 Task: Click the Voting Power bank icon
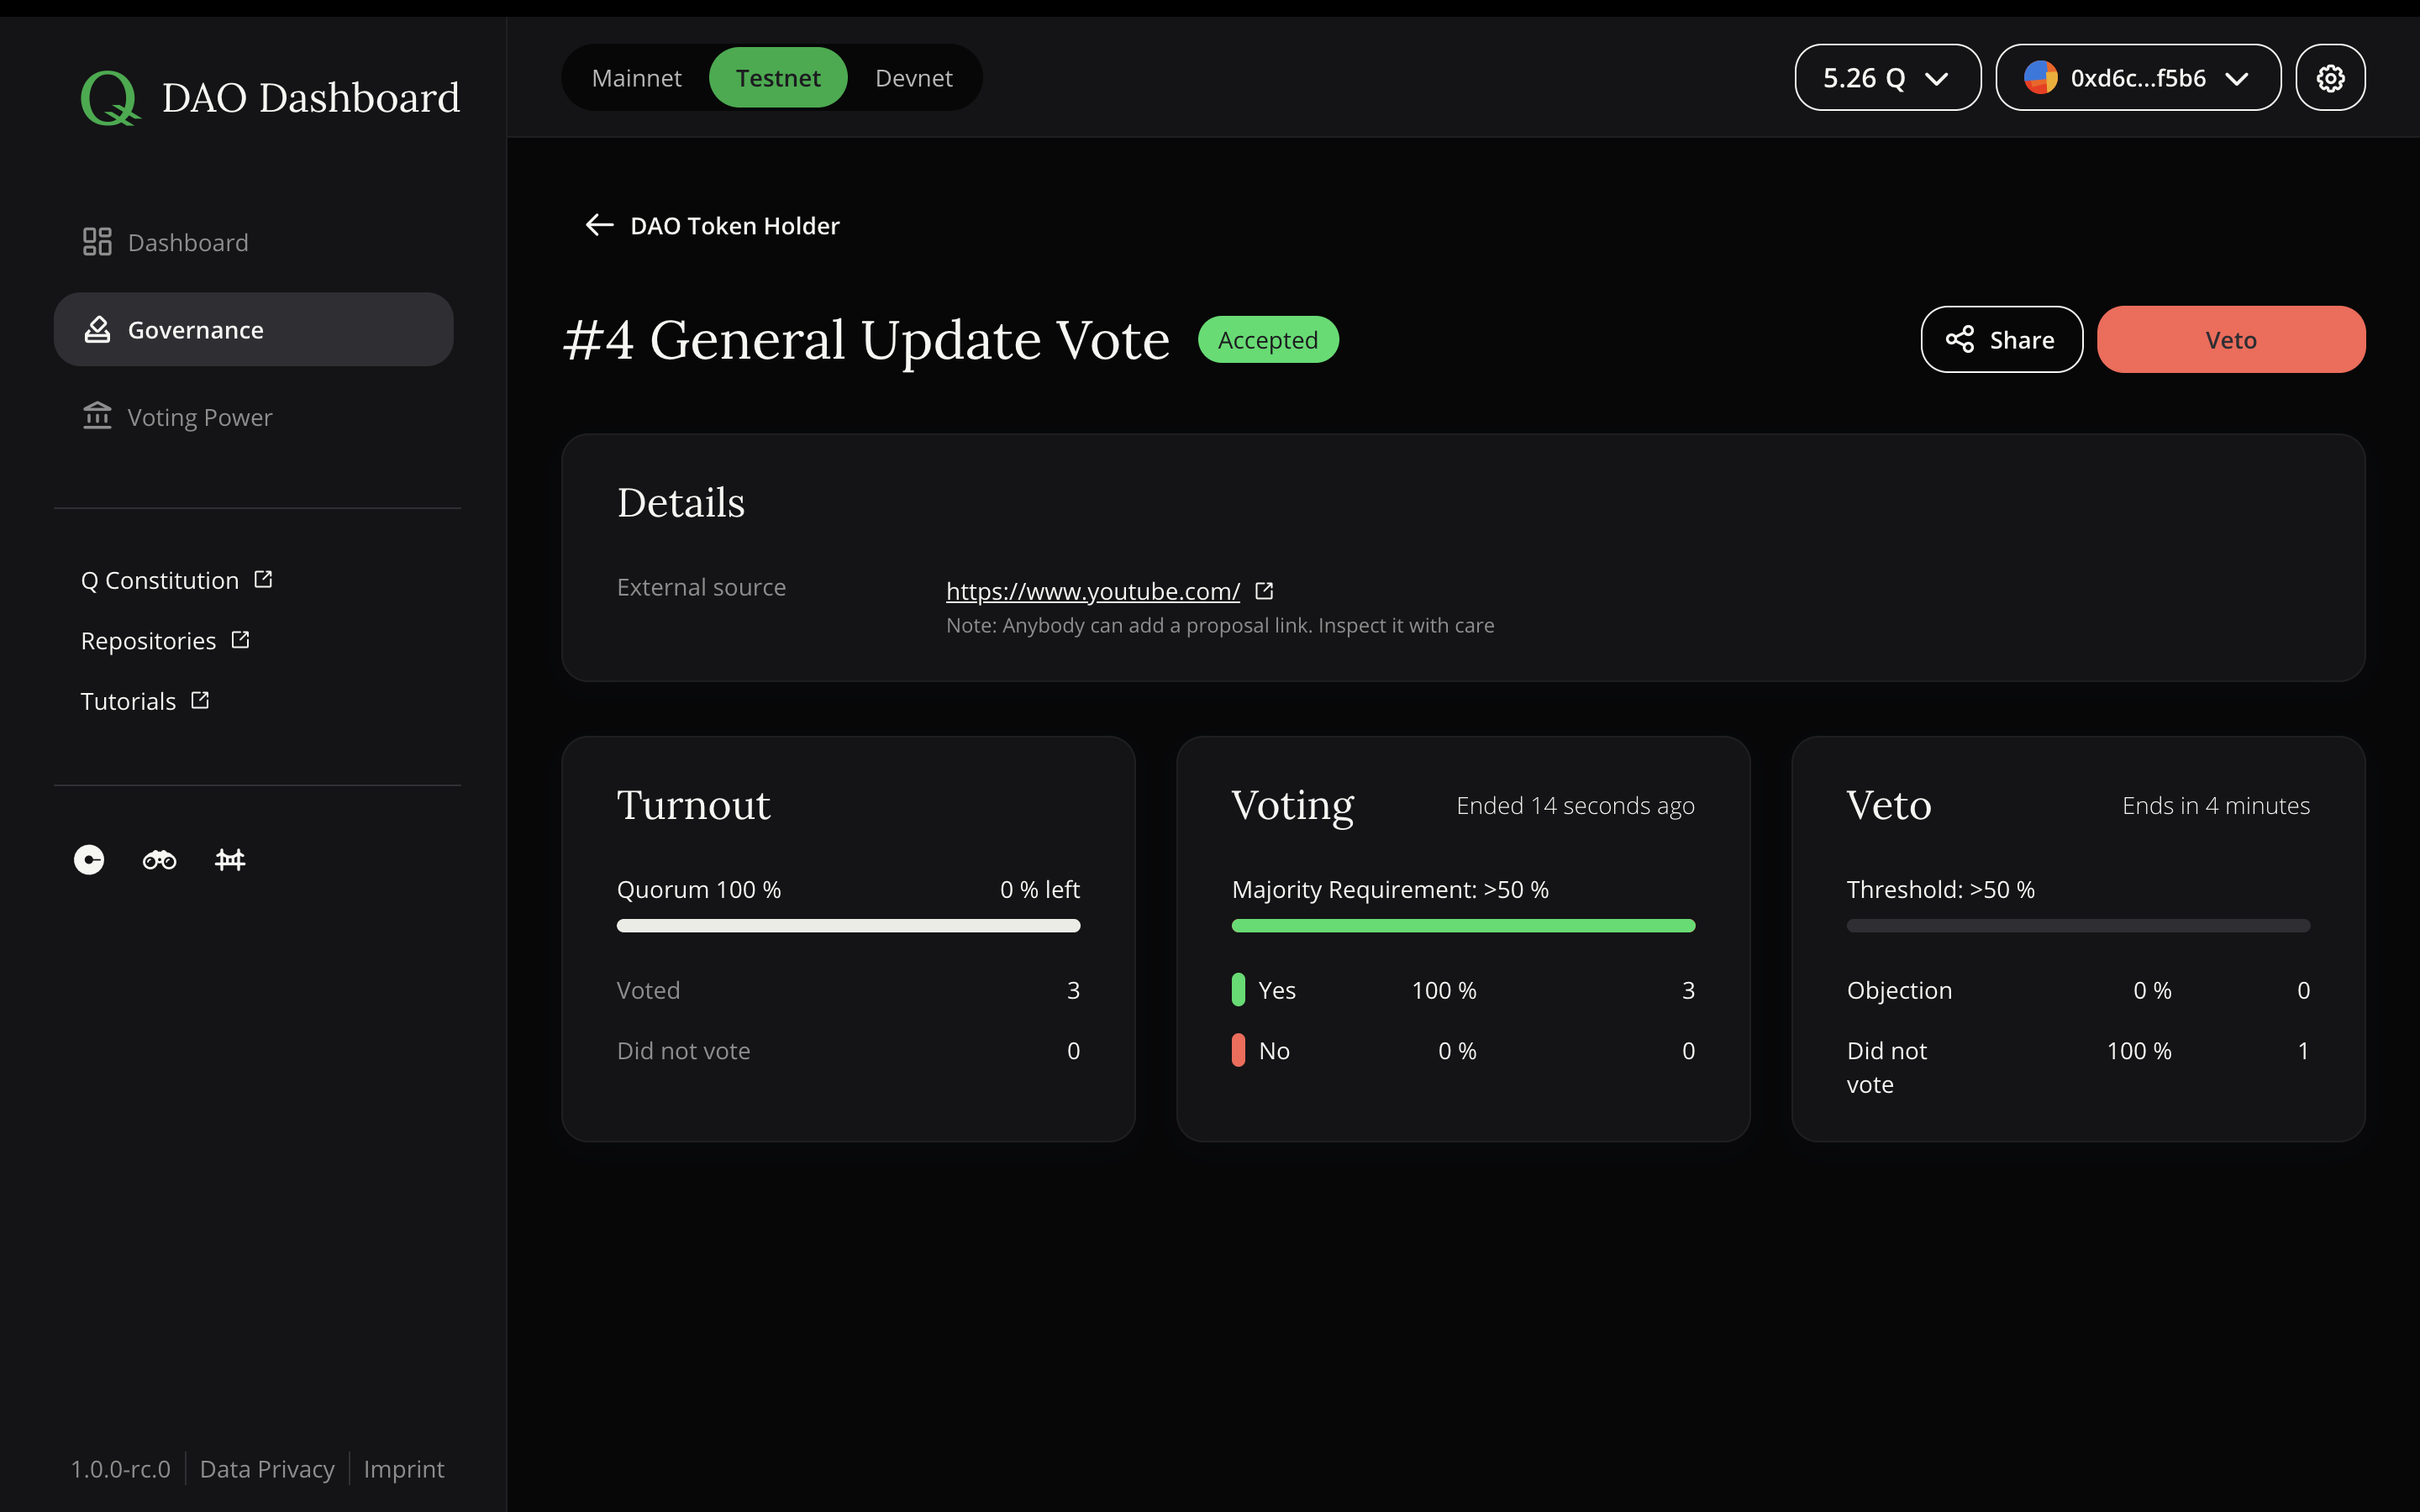pos(97,416)
